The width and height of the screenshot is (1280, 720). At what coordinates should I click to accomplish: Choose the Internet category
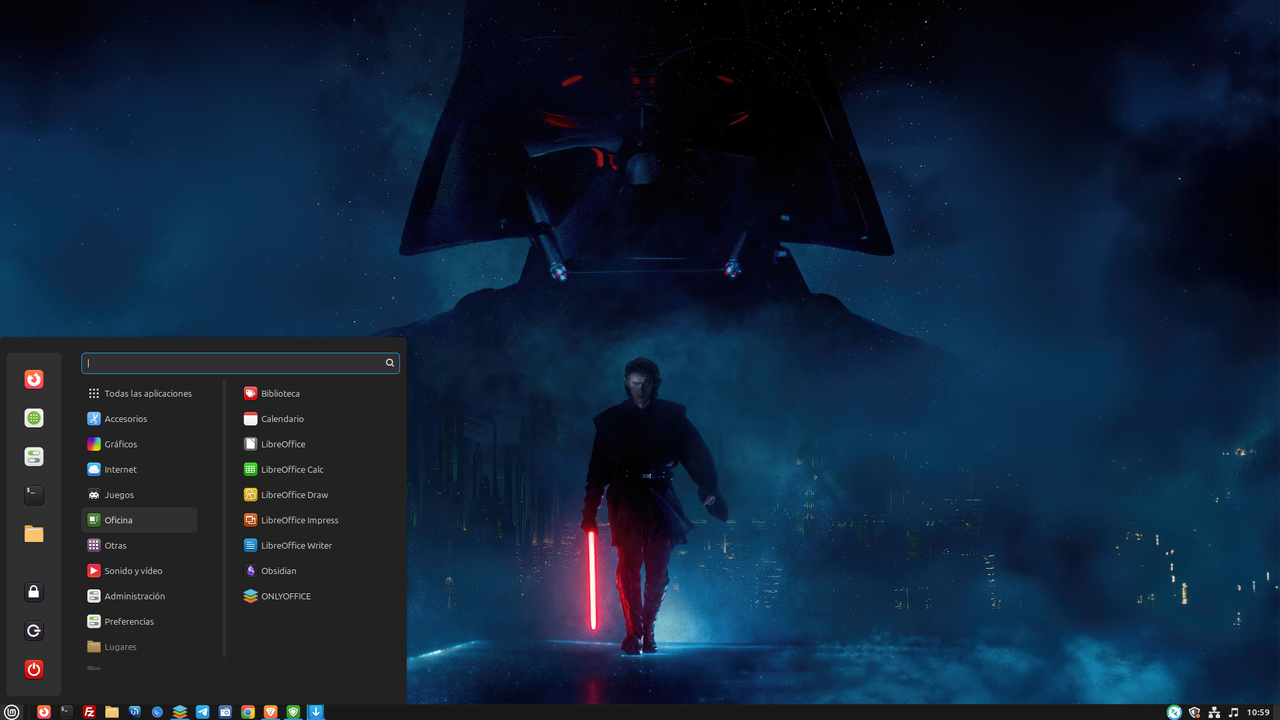click(x=139, y=470)
